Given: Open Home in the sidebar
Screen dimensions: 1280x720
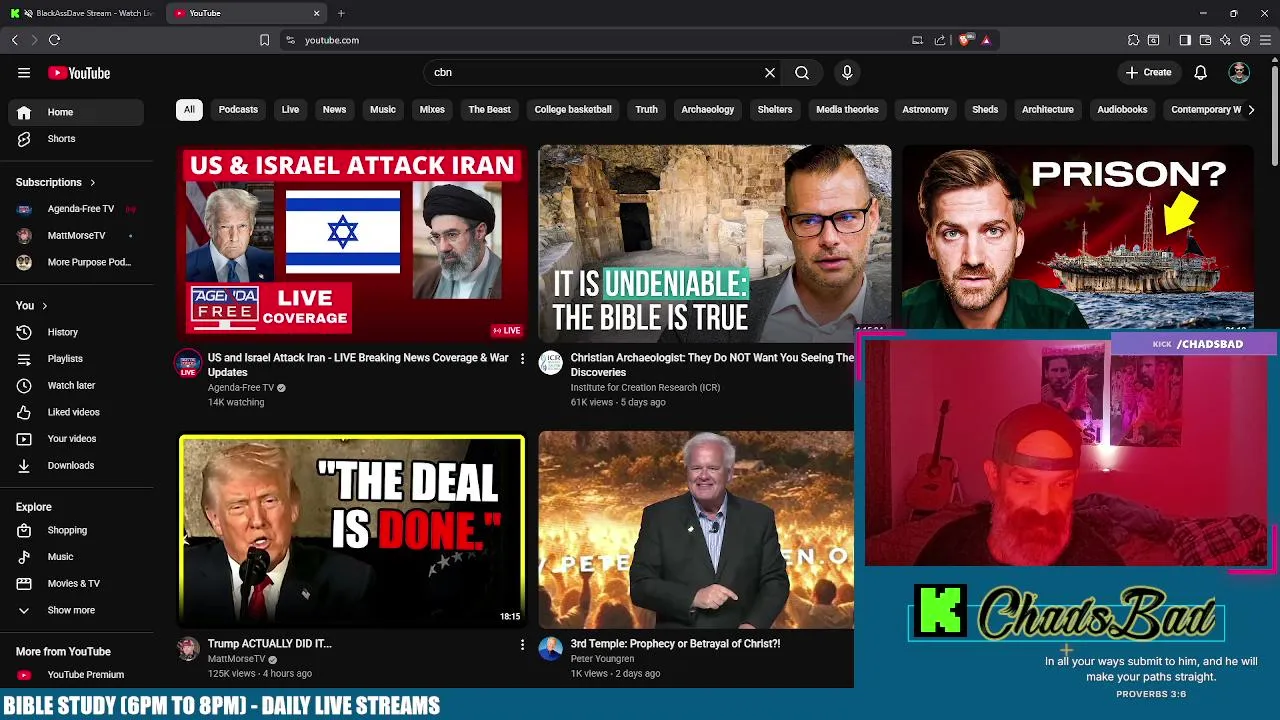Looking at the screenshot, I should pyautogui.click(x=76, y=112).
